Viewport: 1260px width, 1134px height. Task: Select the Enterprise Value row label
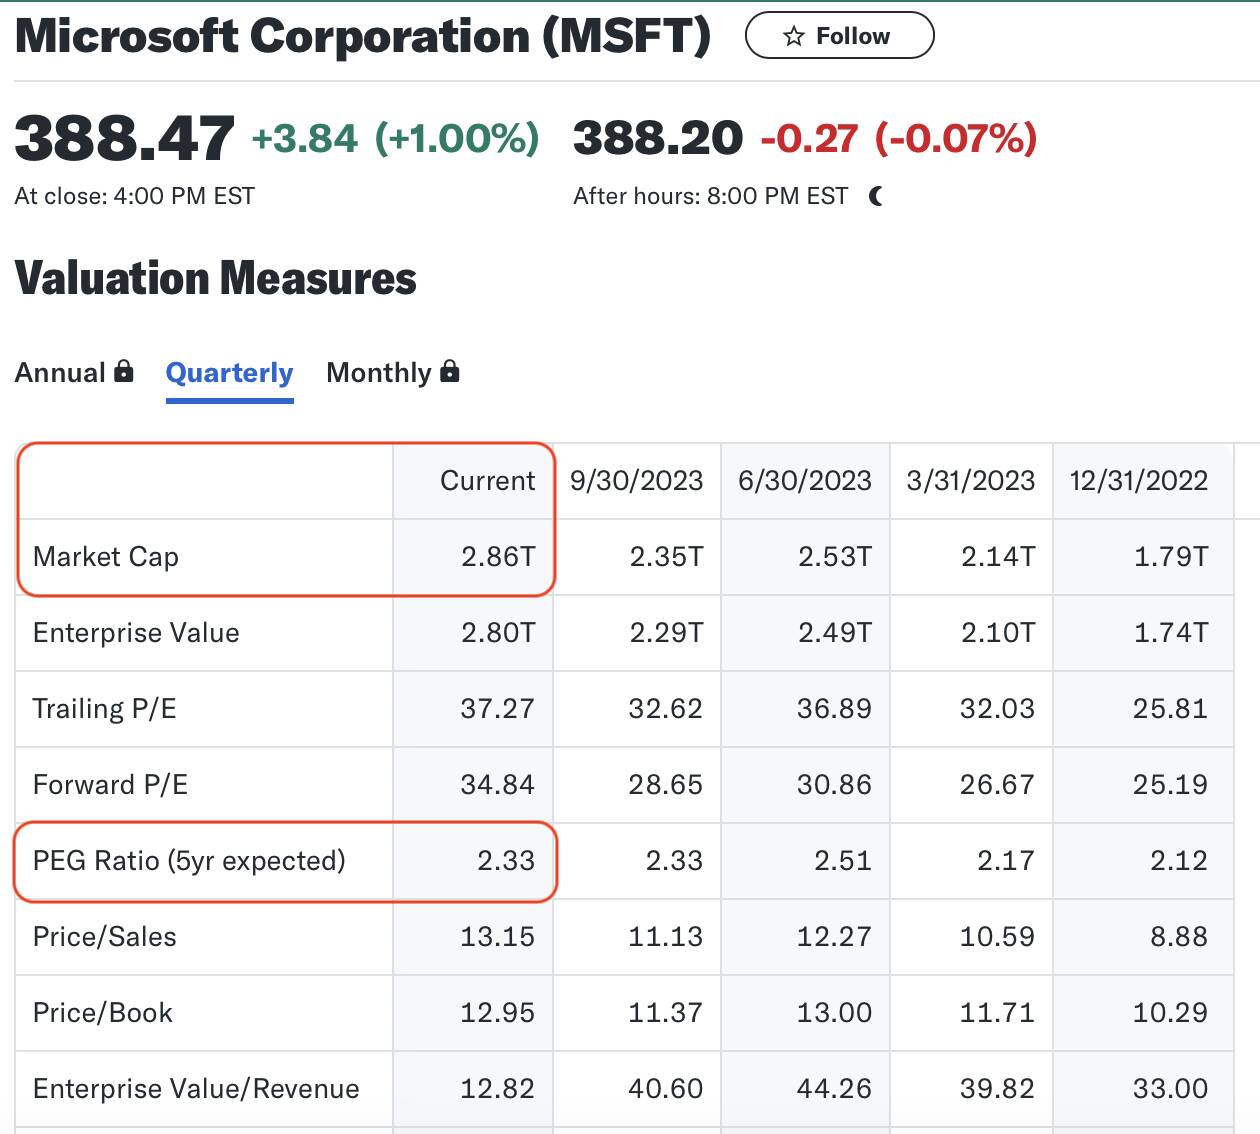click(136, 633)
